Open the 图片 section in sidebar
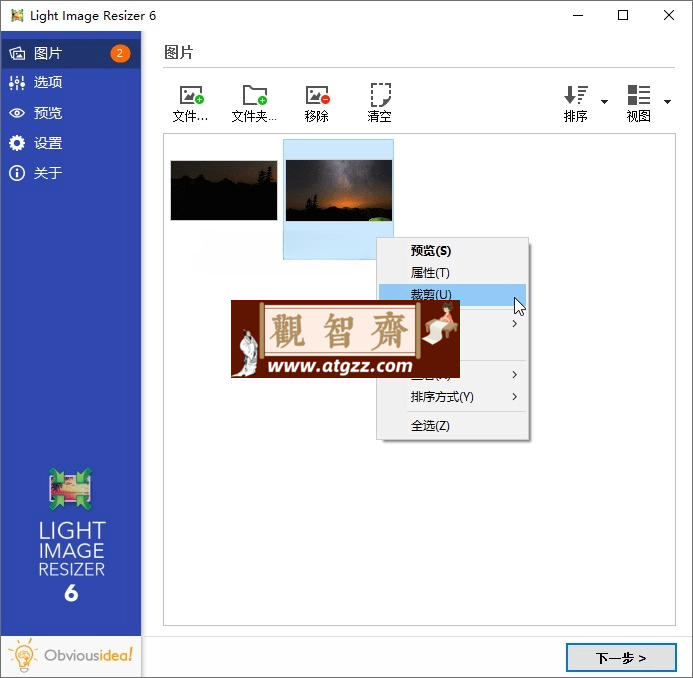 click(71, 53)
